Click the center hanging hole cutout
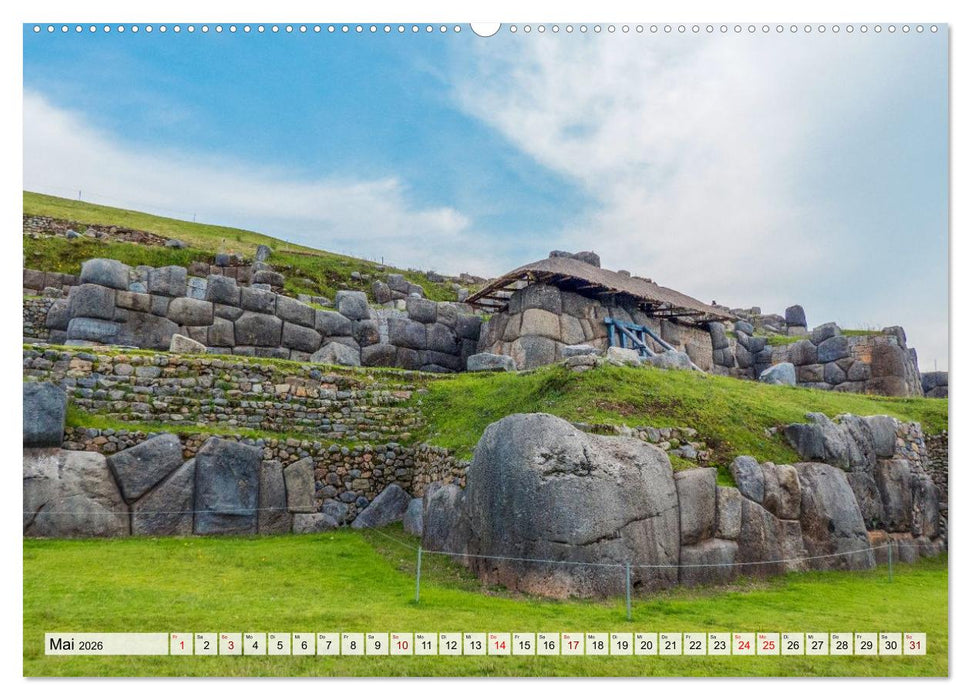Image resolution: width=971 pixels, height=700 pixels. (x=486, y=27)
